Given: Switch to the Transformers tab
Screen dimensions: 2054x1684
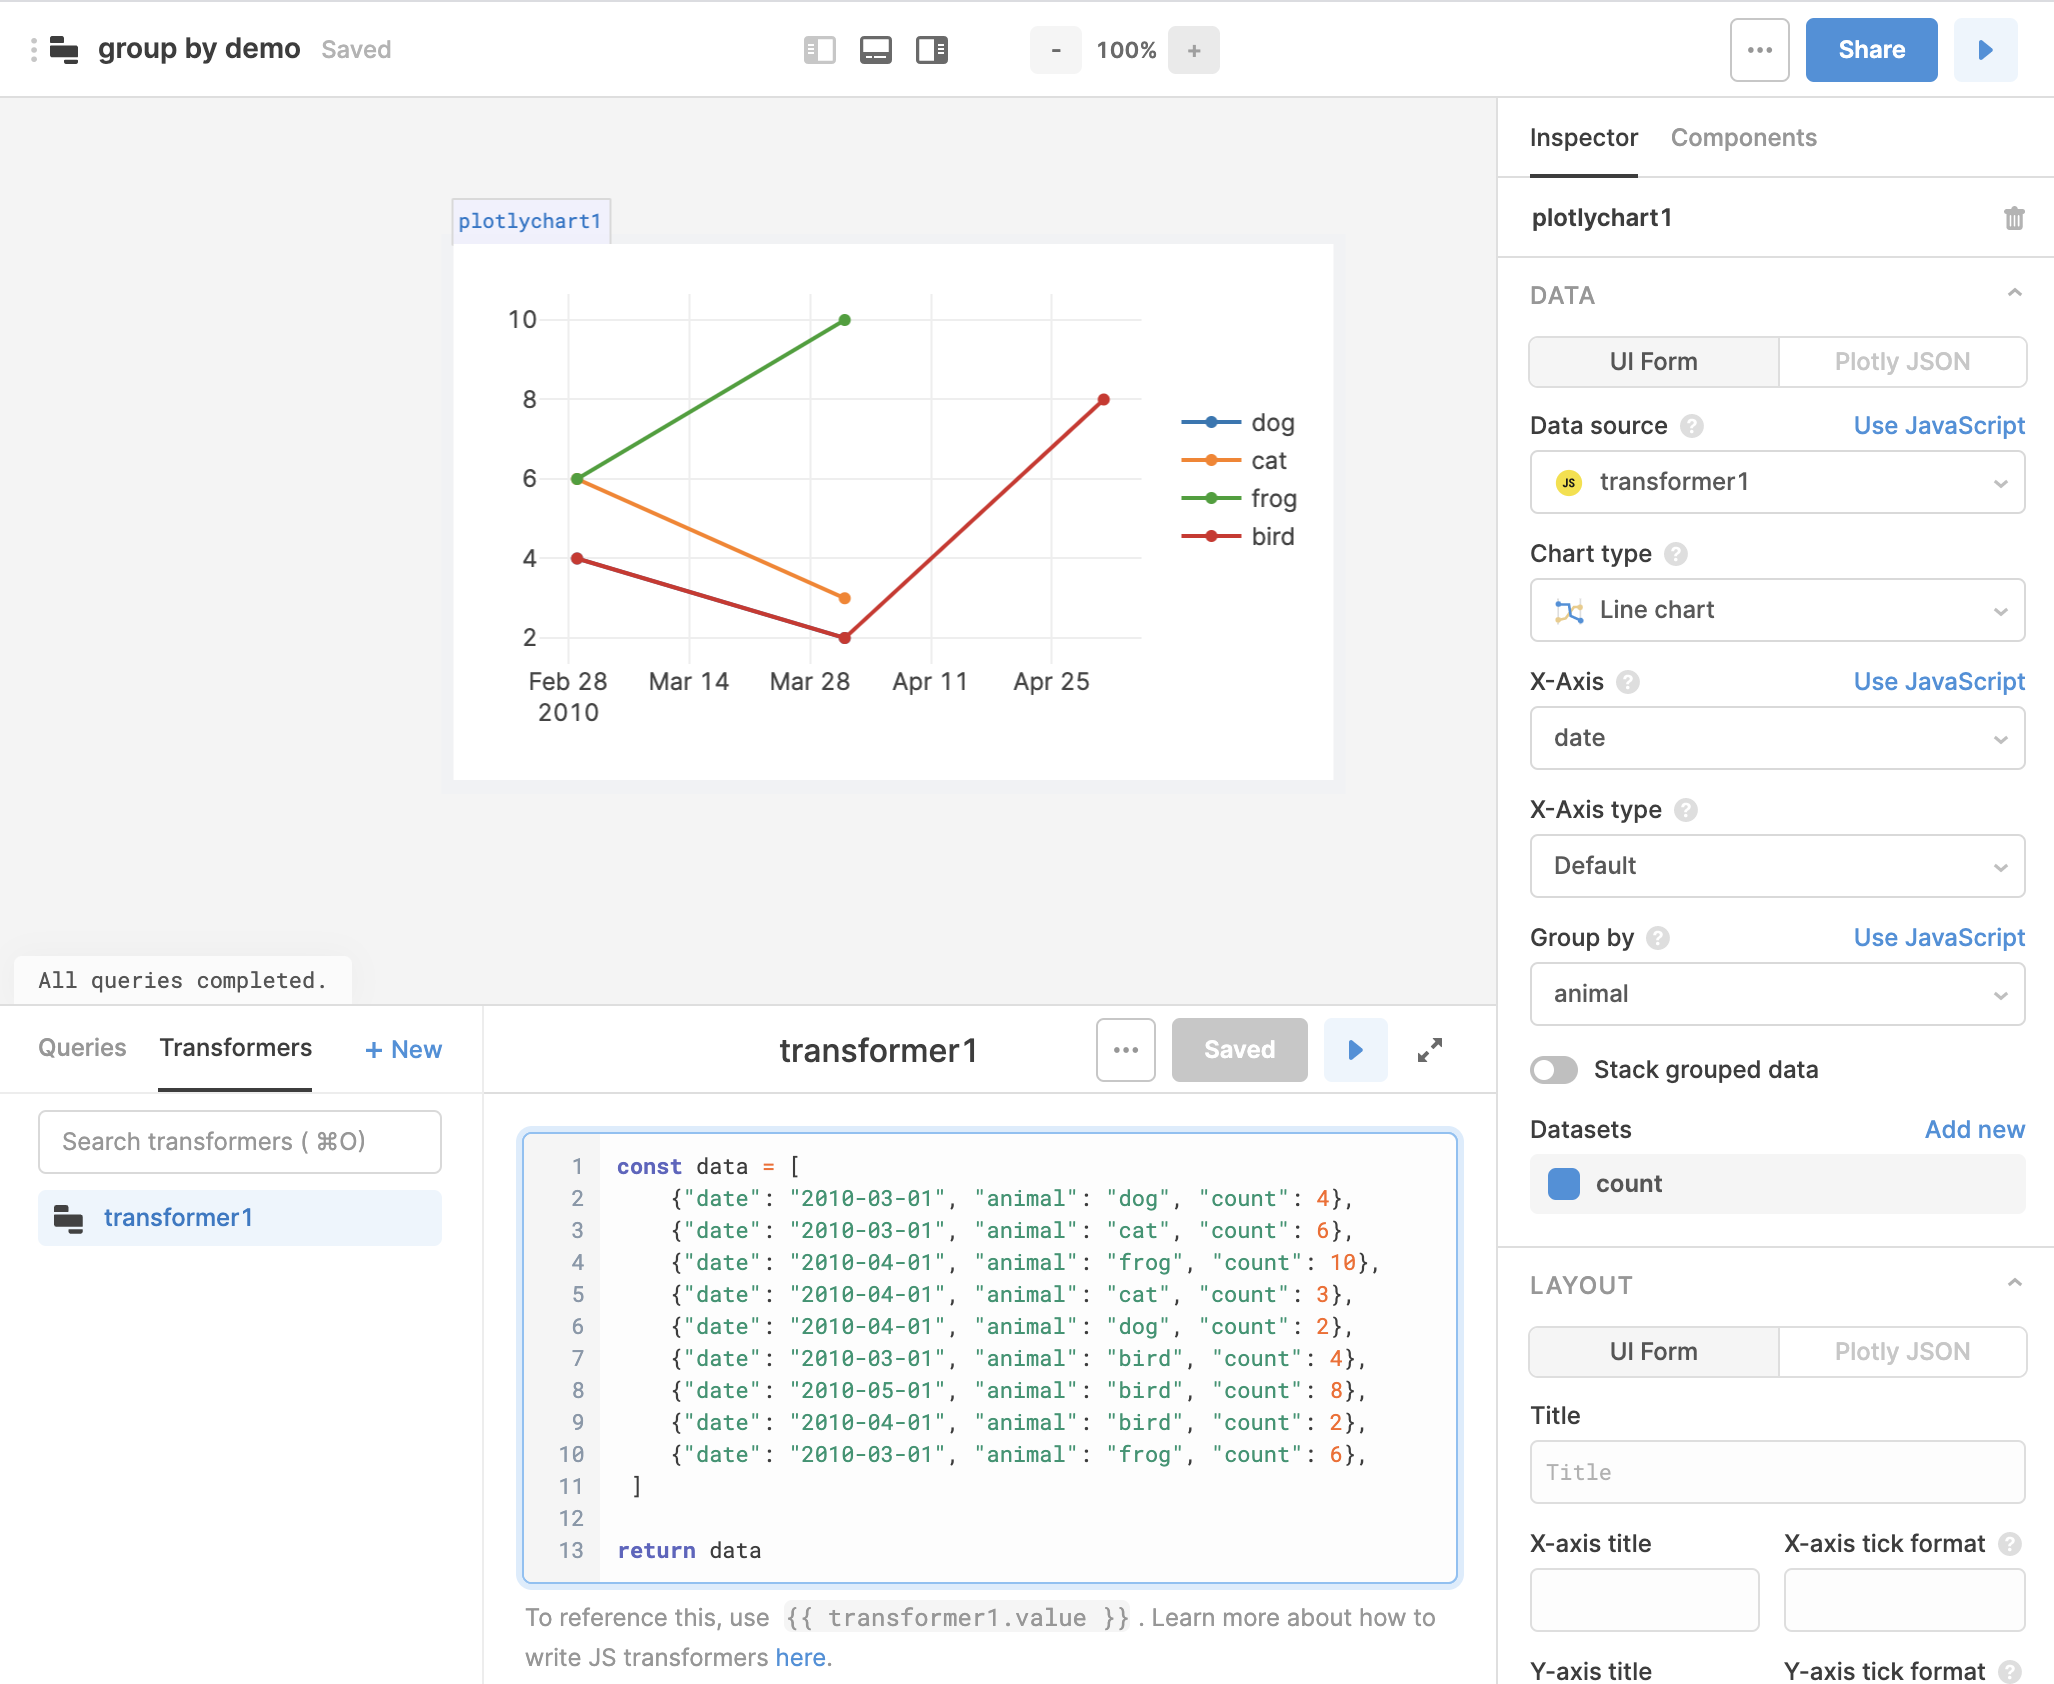Looking at the screenshot, I should tap(236, 1048).
